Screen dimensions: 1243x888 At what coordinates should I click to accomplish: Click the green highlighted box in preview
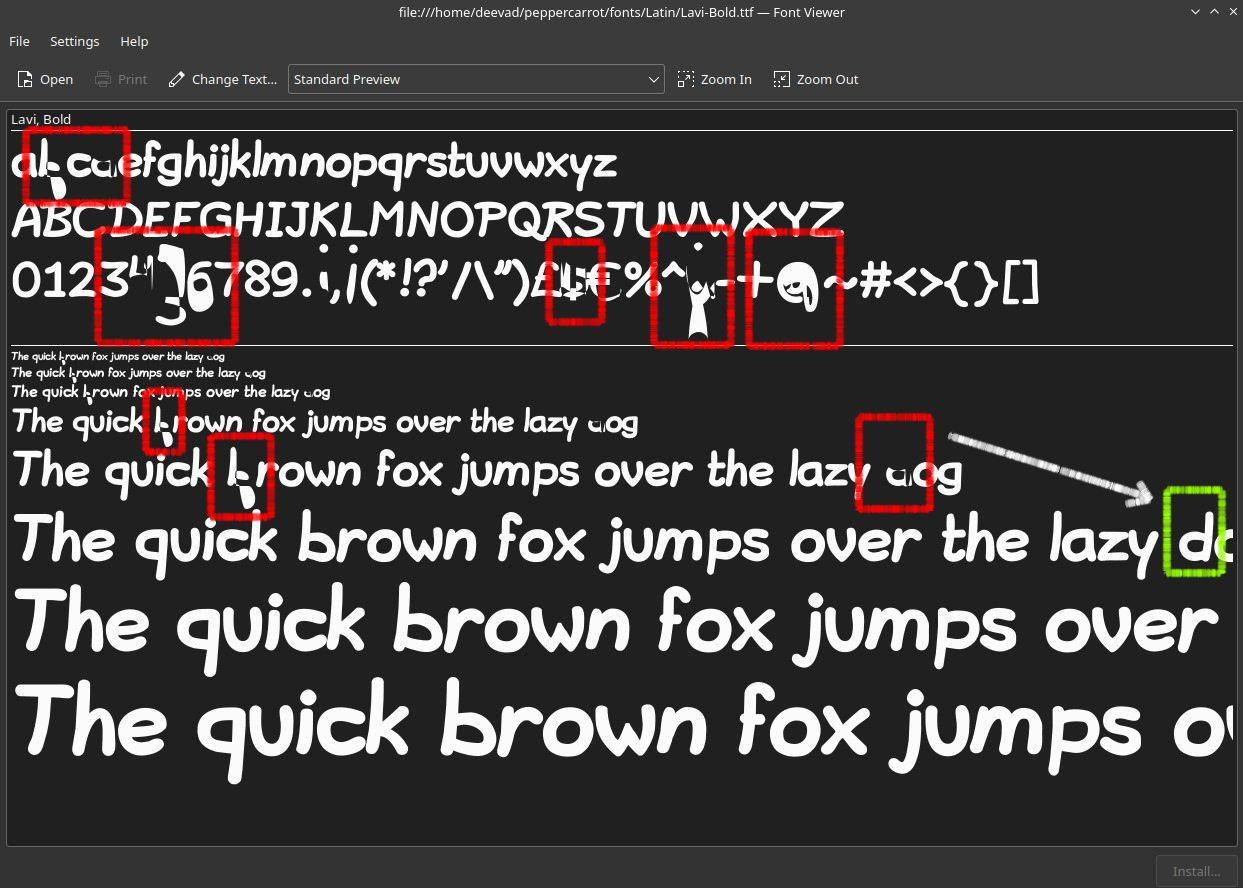(x=1194, y=531)
